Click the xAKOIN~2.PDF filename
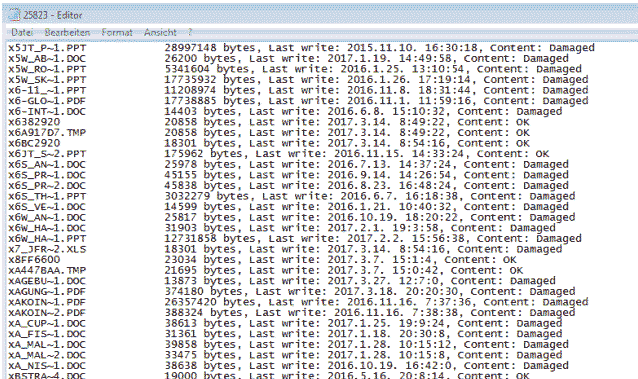 pos(47,313)
